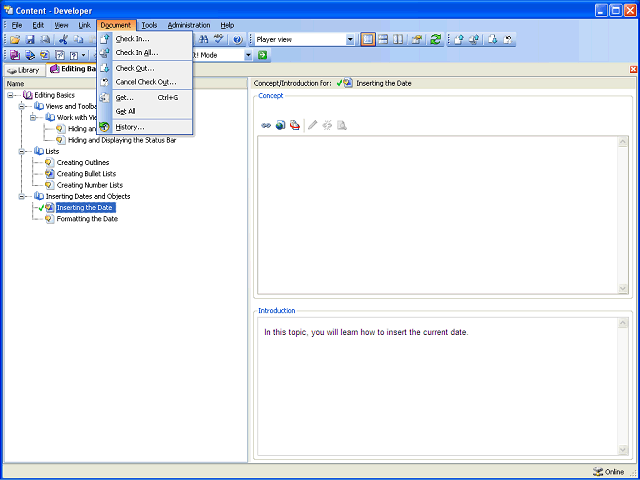Select Hiding and Displaying the Status Bar
The width and height of the screenshot is (640, 480).
pyautogui.click(x=122, y=140)
